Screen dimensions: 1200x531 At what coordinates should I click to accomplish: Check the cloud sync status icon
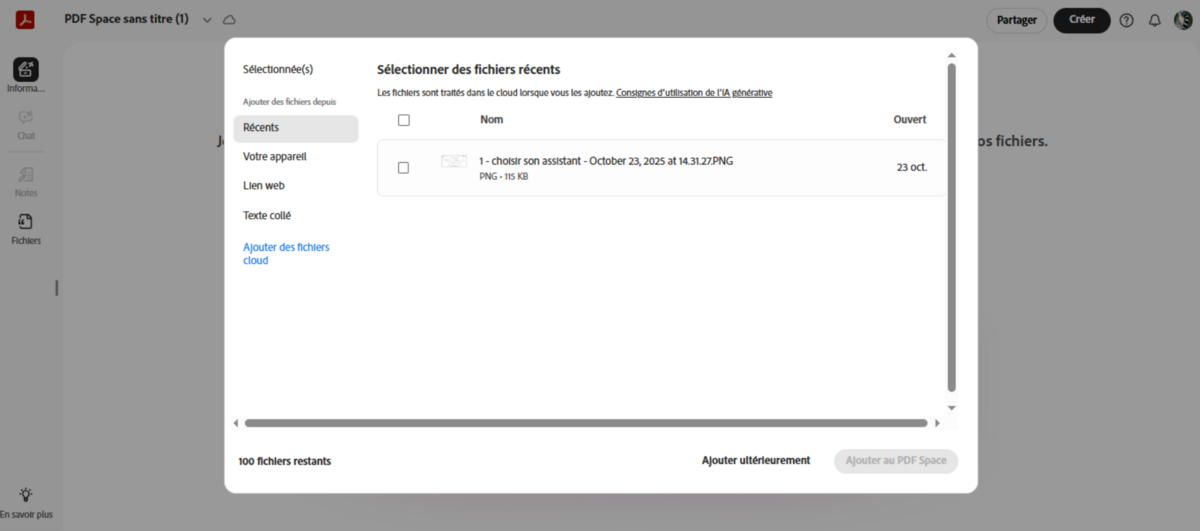(x=229, y=20)
